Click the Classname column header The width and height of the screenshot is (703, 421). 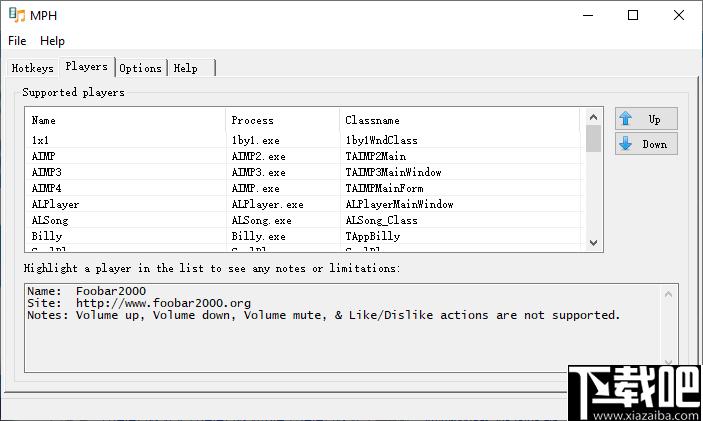point(460,120)
